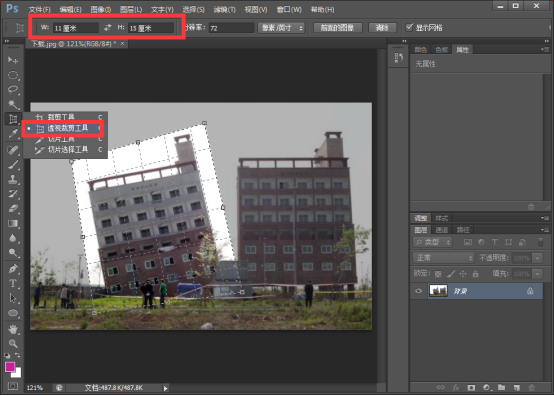
Task: Select the Hand tool
Action: pyautogui.click(x=13, y=329)
